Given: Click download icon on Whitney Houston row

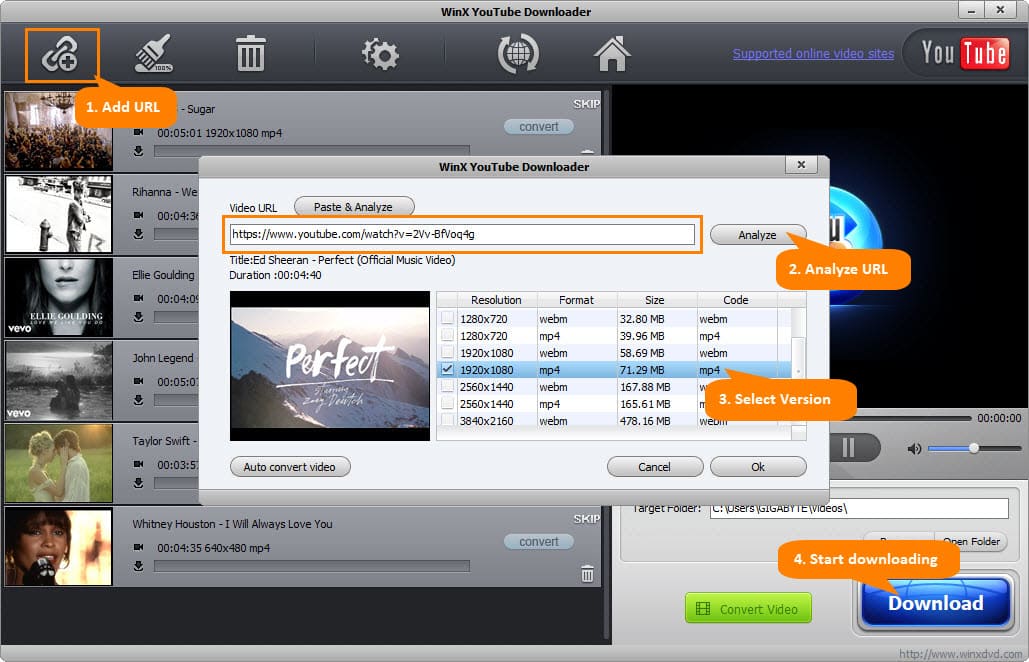Looking at the screenshot, I should pyautogui.click(x=138, y=566).
